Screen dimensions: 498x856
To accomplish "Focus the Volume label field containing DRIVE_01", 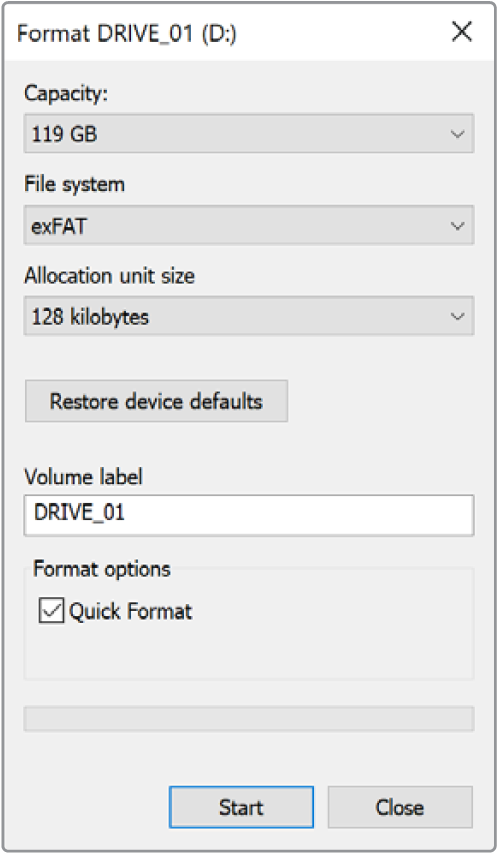I will (x=249, y=515).
